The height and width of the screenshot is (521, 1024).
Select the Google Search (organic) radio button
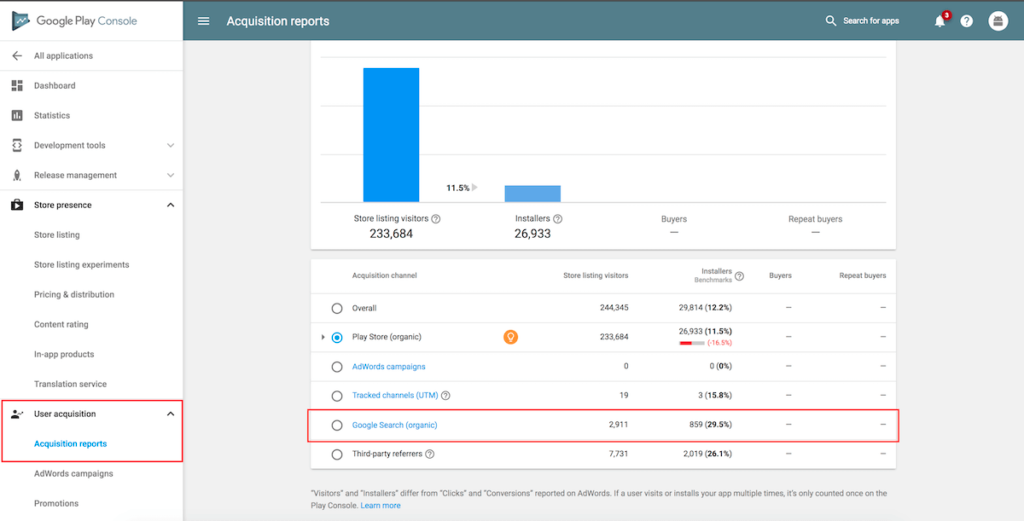coord(337,425)
